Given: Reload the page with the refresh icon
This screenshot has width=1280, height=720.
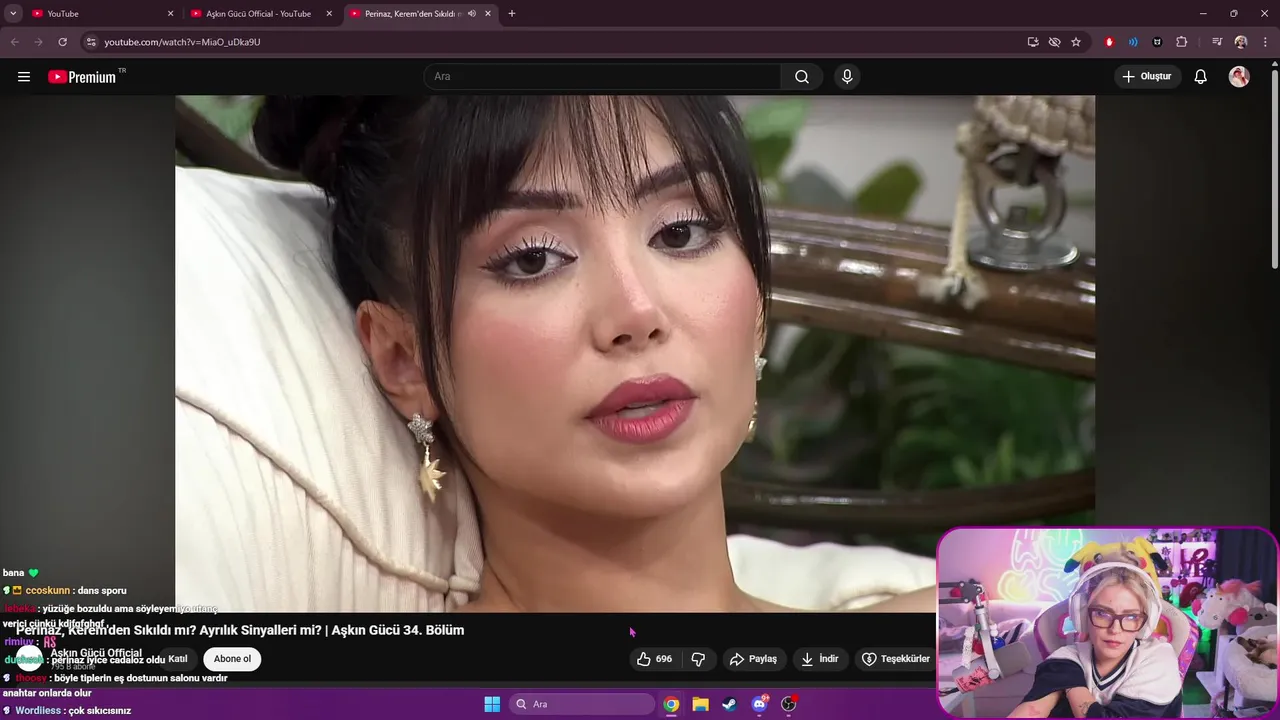Looking at the screenshot, I should click(62, 42).
